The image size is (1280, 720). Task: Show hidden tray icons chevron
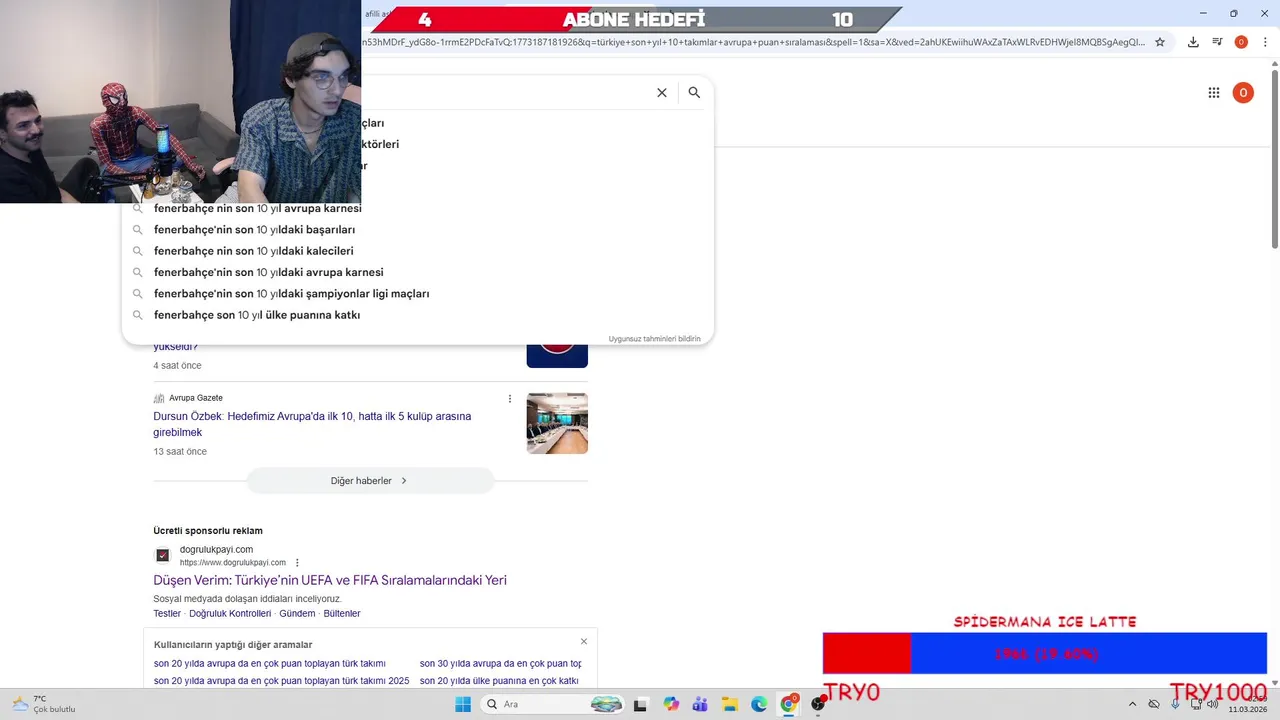pyautogui.click(x=1132, y=704)
